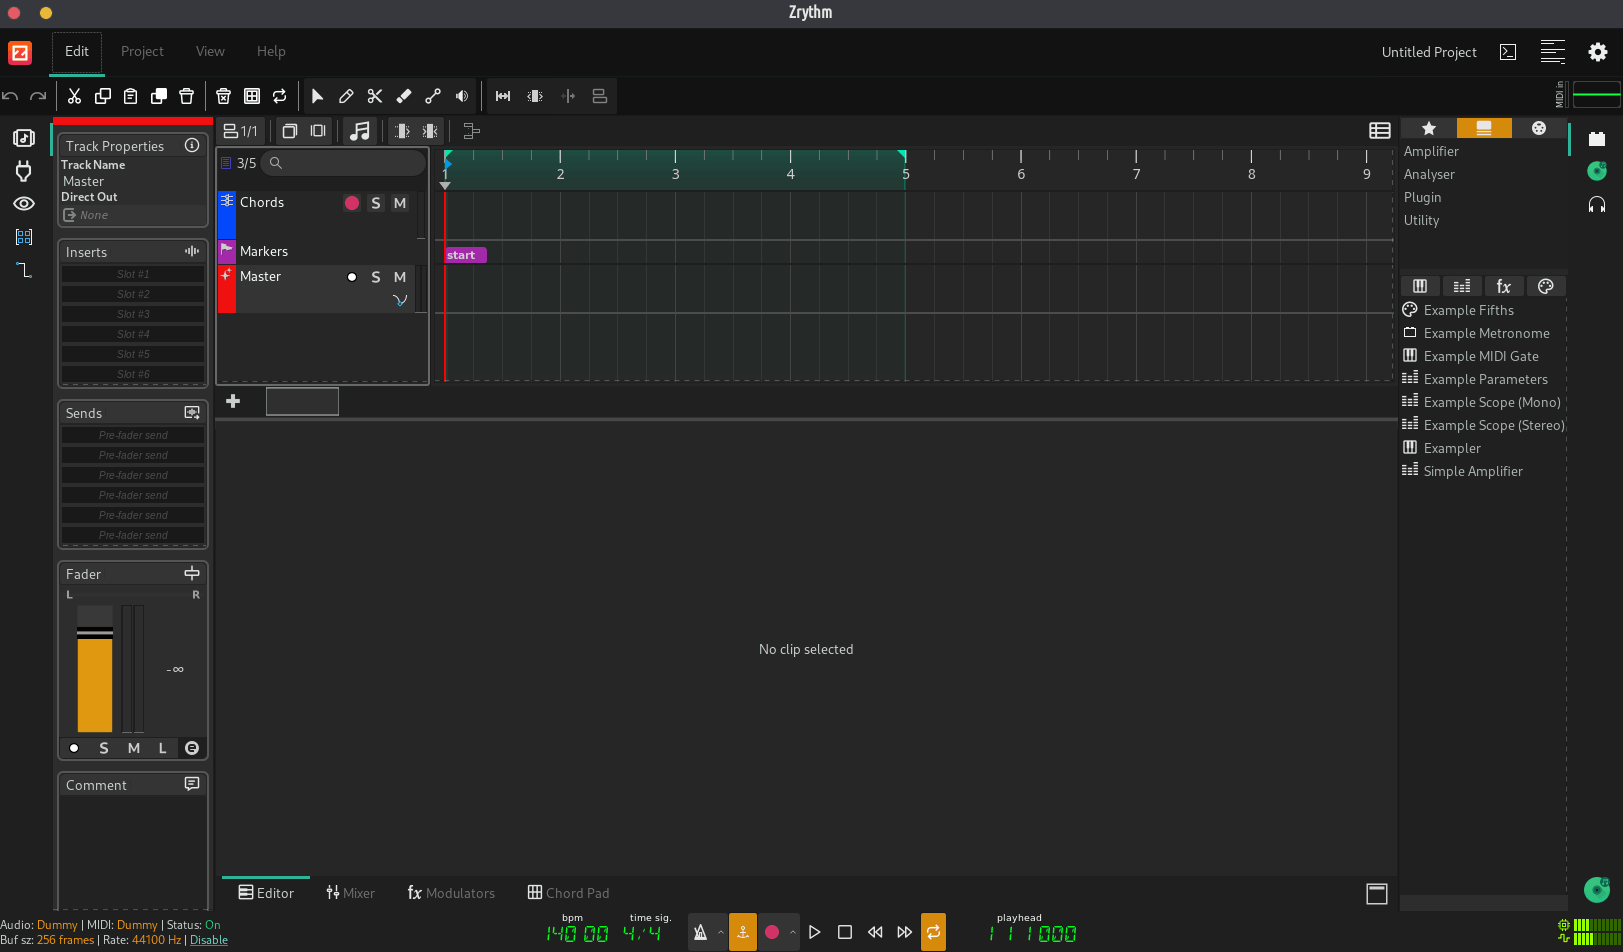Click the Stop transport button
Image resolution: width=1623 pixels, height=952 pixels.
845,932
